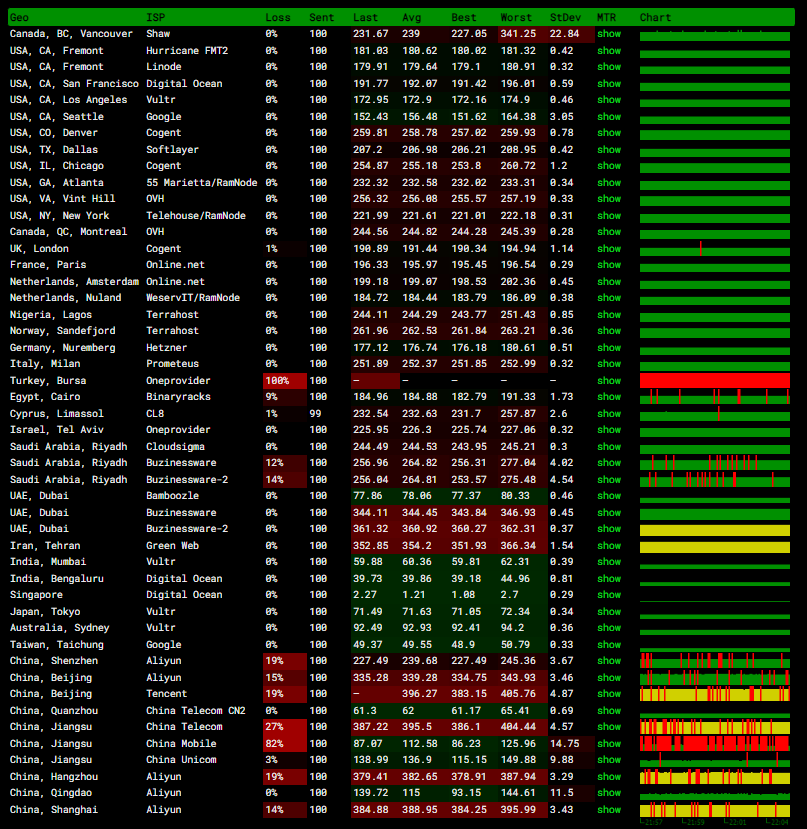Click the Best column header
807x829 pixels.
coord(464,17)
